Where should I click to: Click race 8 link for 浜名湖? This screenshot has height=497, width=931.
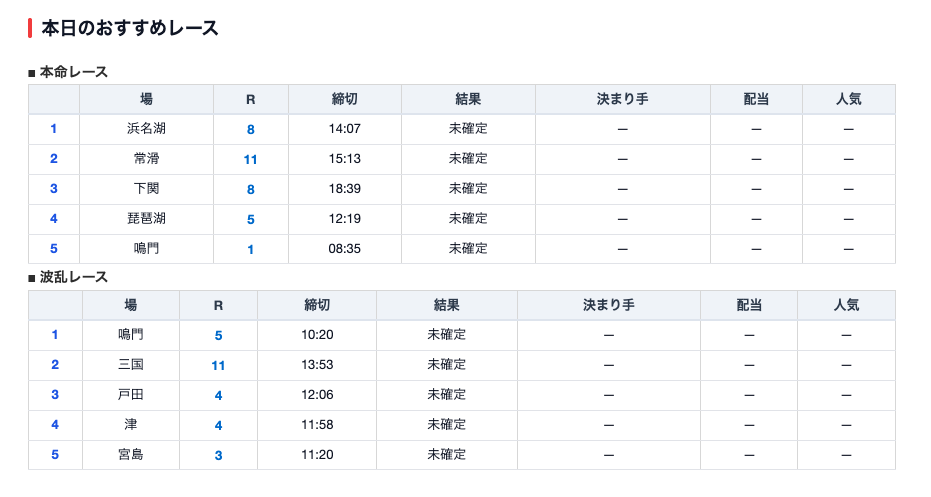[251, 129]
